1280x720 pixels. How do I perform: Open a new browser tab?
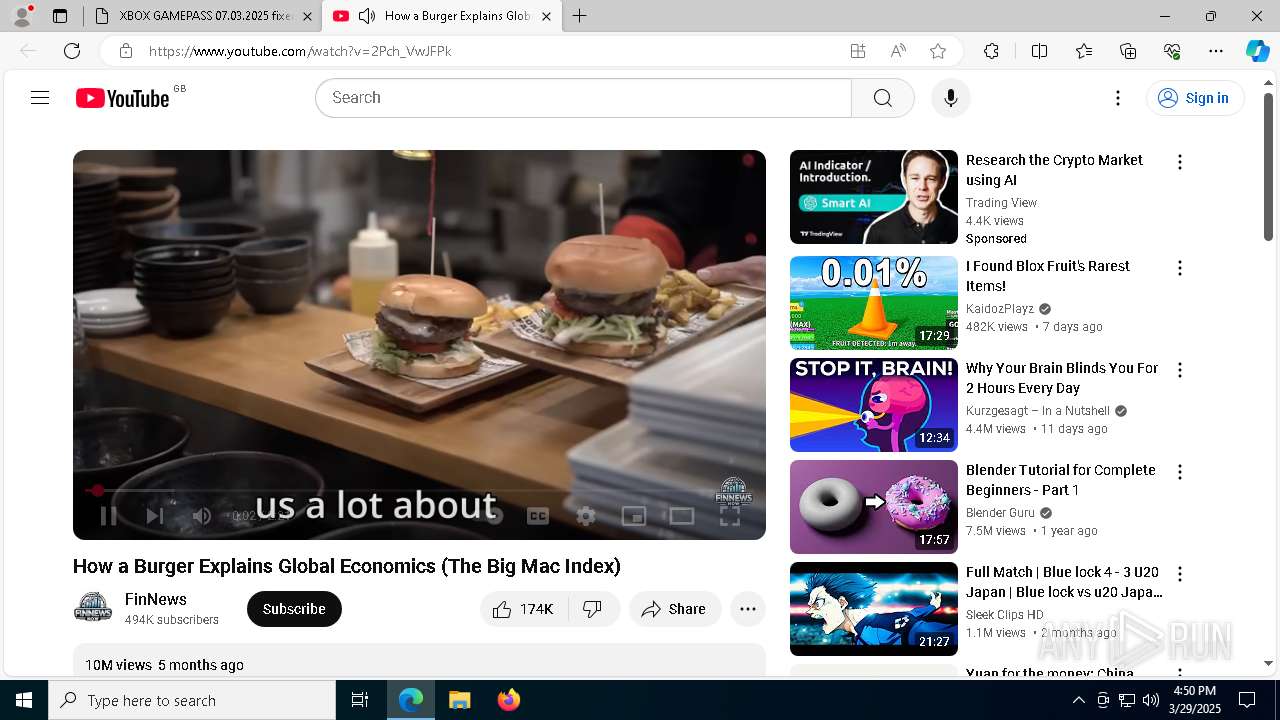579,16
